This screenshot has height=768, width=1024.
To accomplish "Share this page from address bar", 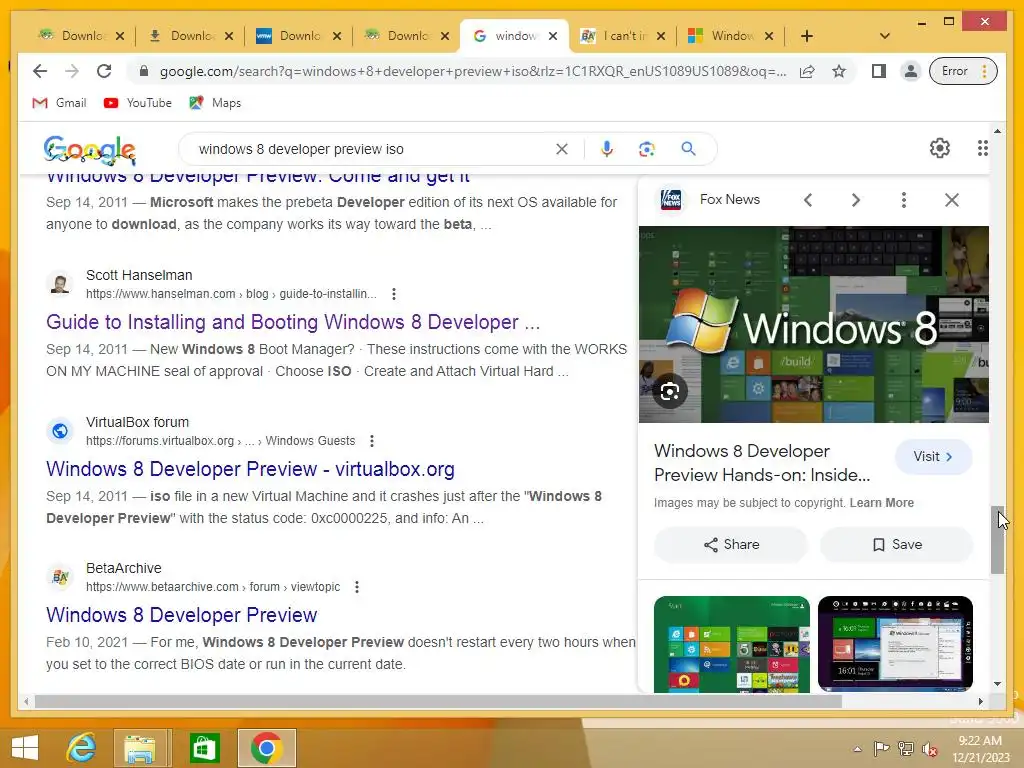I will coord(807,71).
